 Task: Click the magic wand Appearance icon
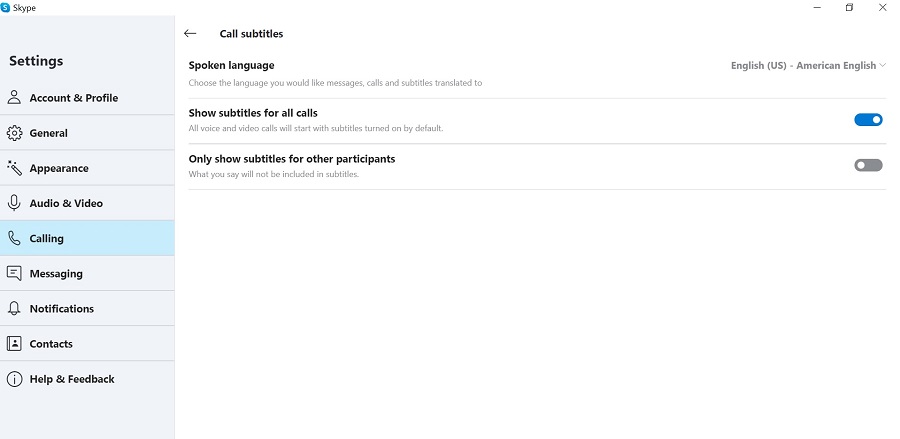pos(14,168)
